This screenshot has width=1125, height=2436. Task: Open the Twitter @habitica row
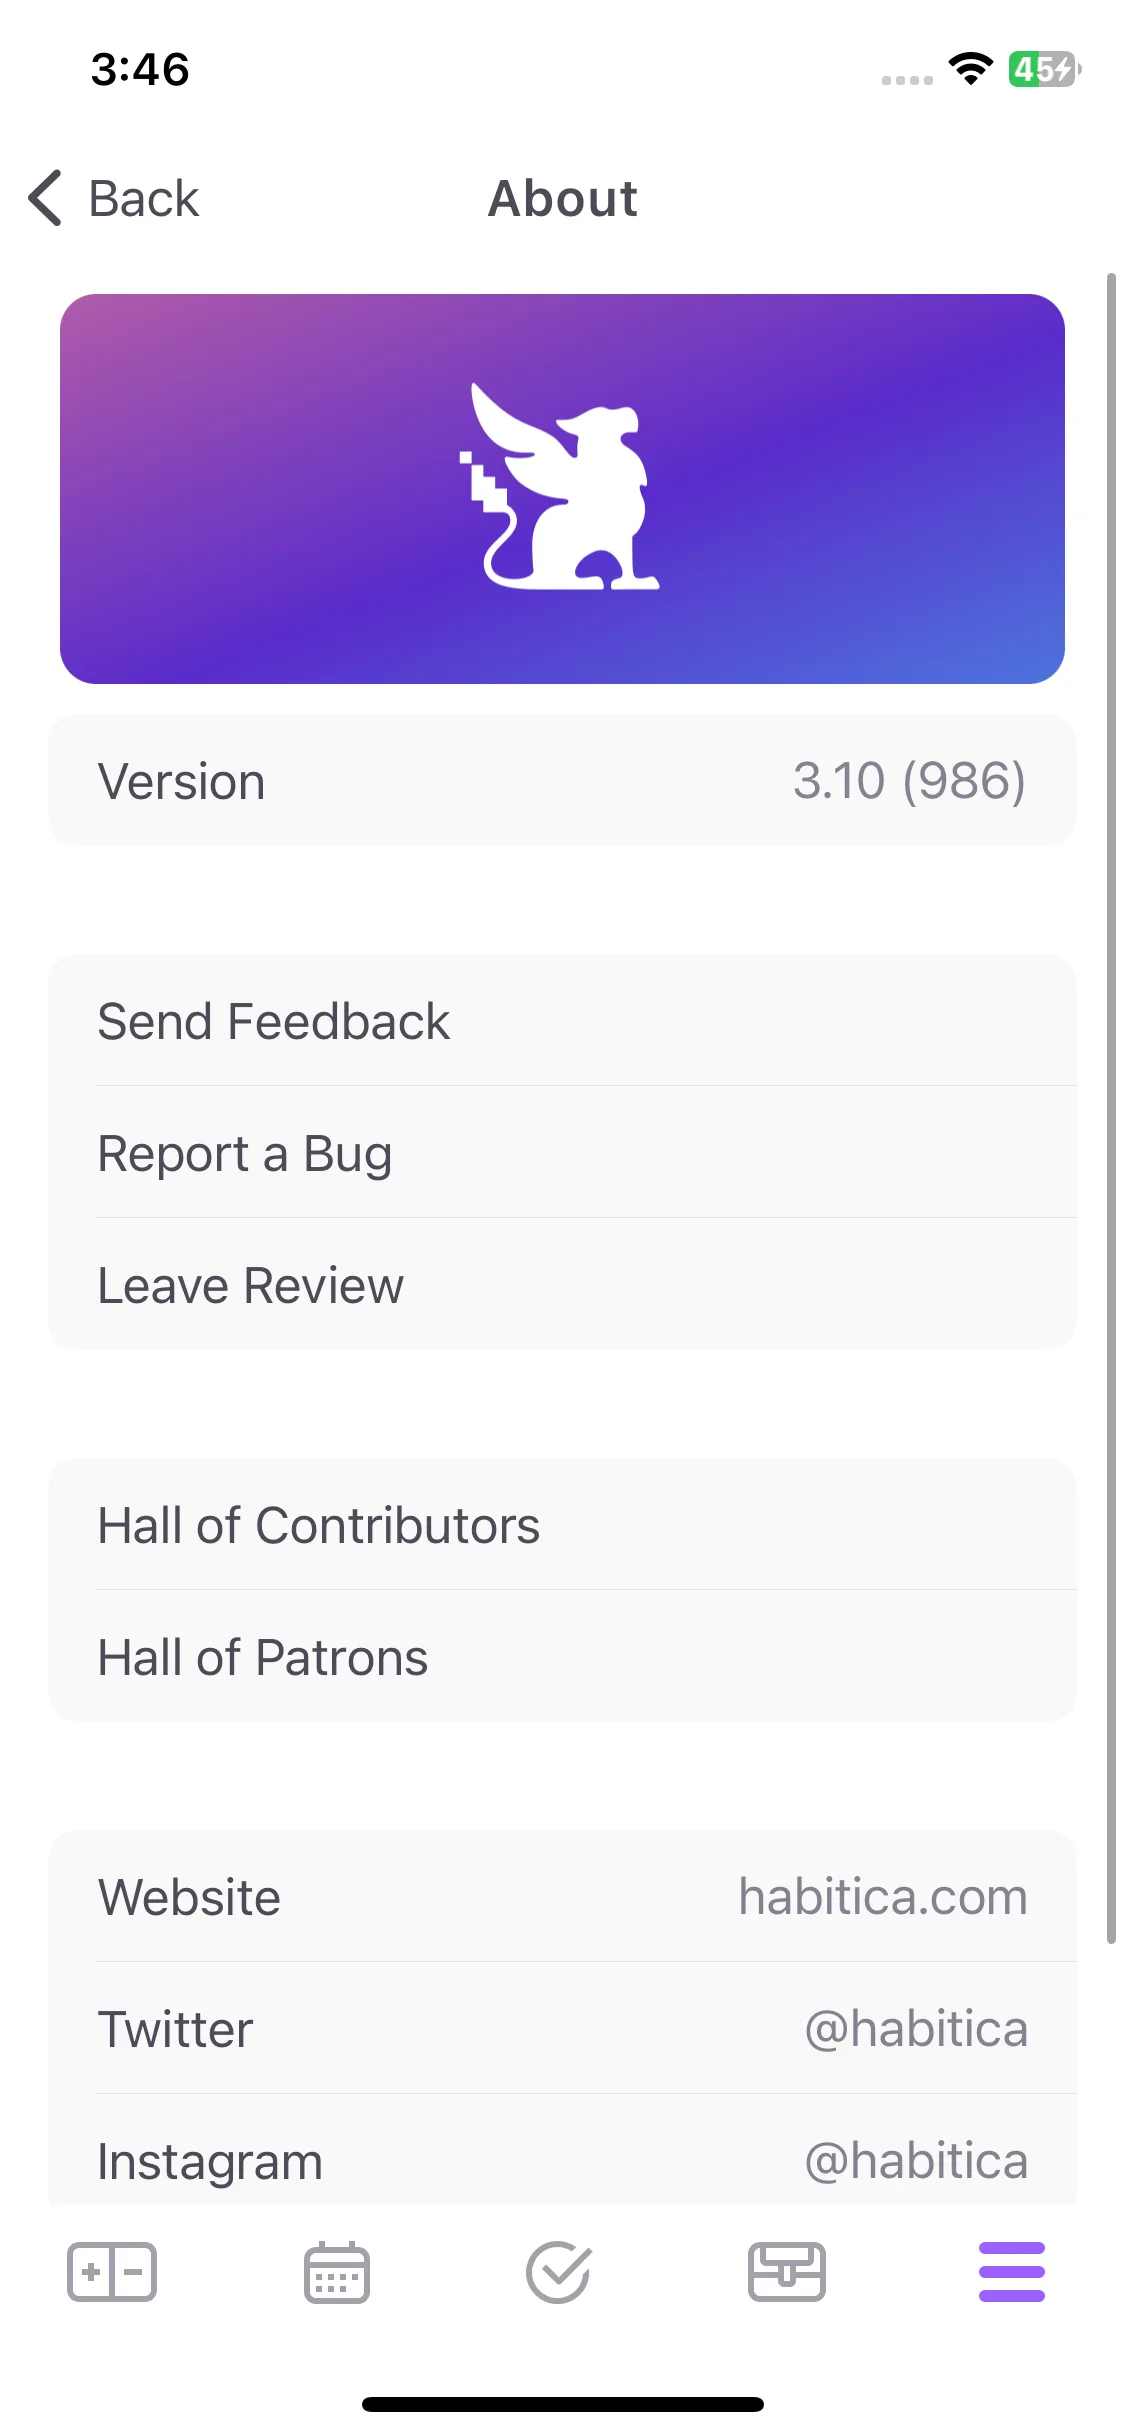562,2029
